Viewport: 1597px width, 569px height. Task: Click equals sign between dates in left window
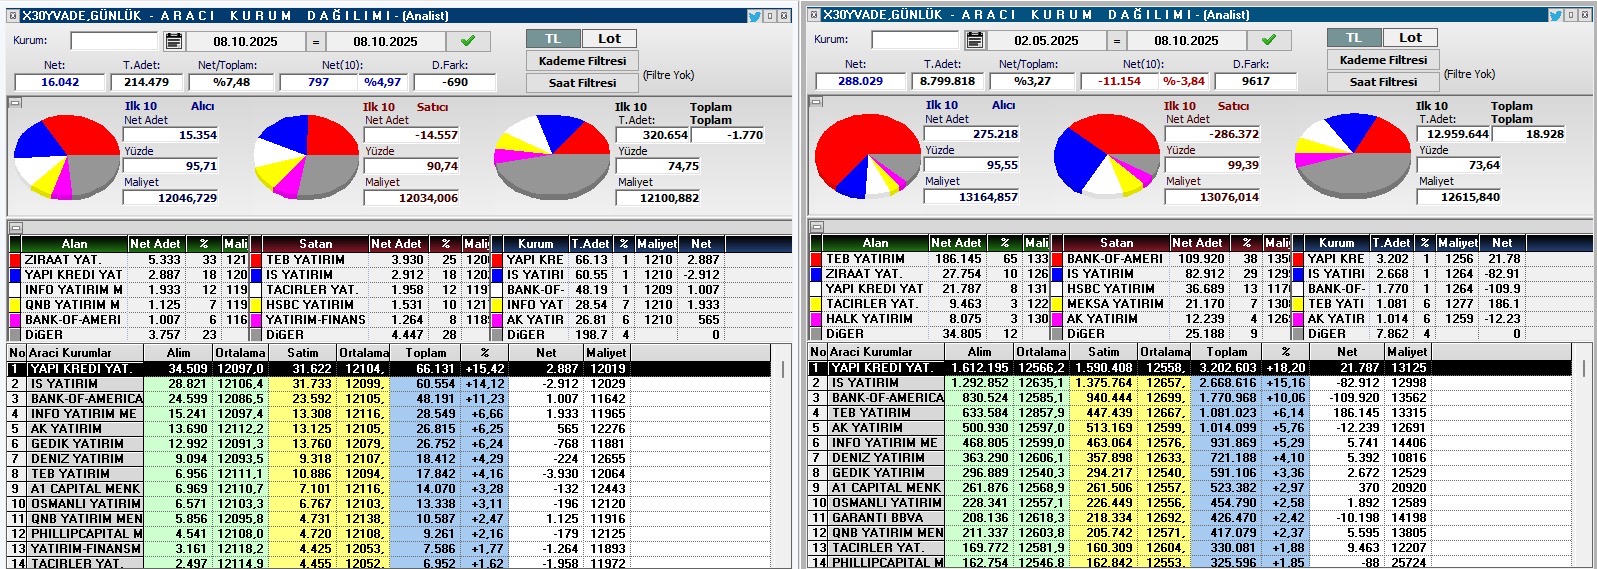[316, 42]
